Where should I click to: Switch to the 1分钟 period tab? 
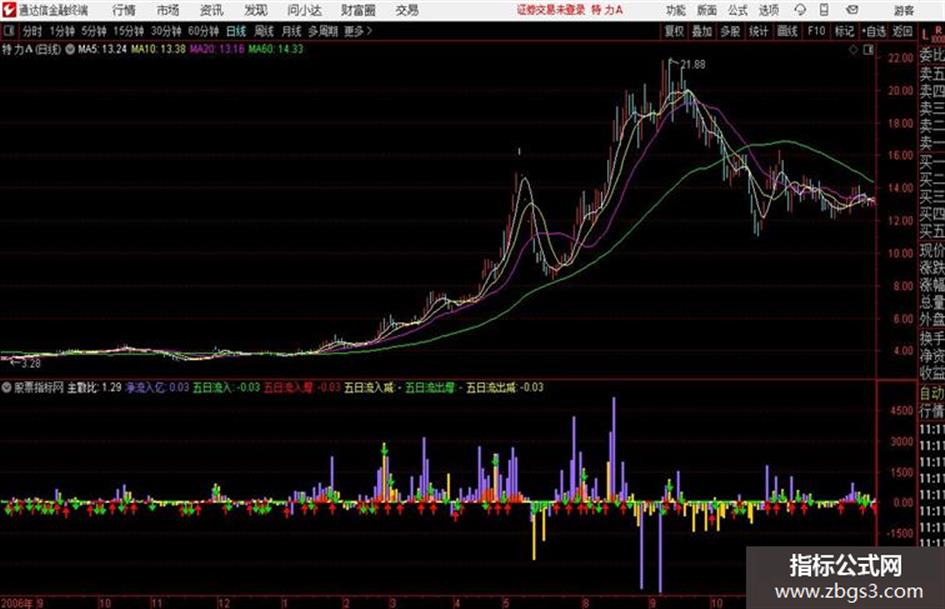pyautogui.click(x=62, y=31)
